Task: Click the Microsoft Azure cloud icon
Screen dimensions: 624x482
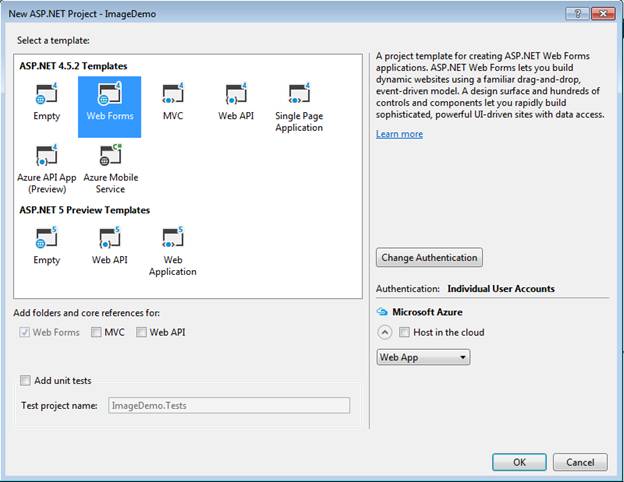Action: click(x=382, y=312)
